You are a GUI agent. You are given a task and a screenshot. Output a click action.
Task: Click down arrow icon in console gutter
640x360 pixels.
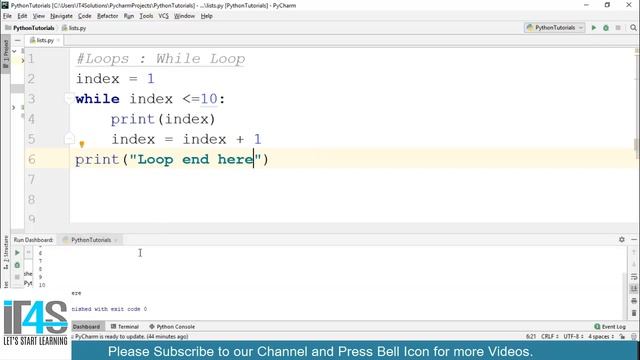pos(633,265)
